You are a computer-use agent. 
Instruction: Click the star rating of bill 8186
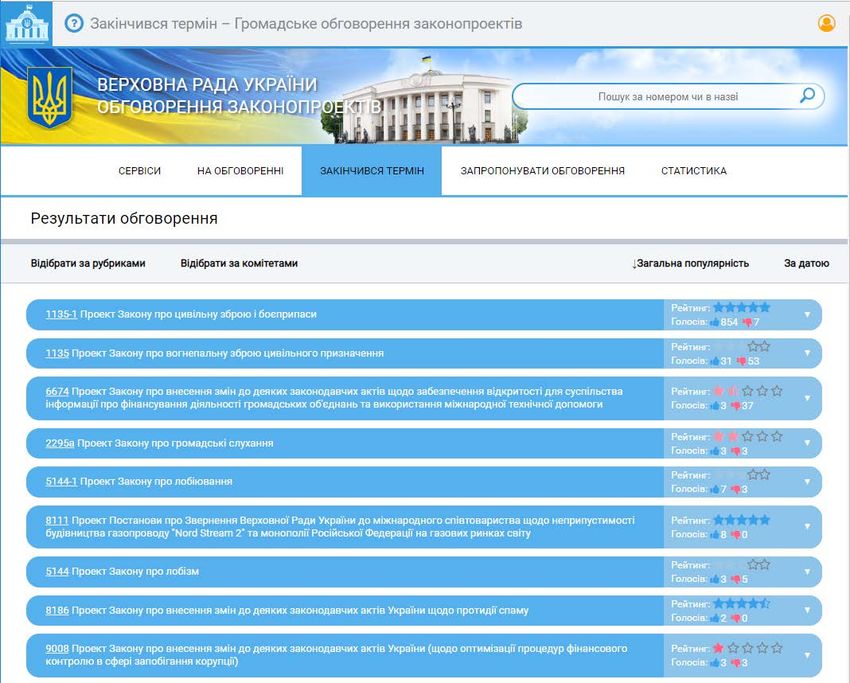click(x=742, y=603)
